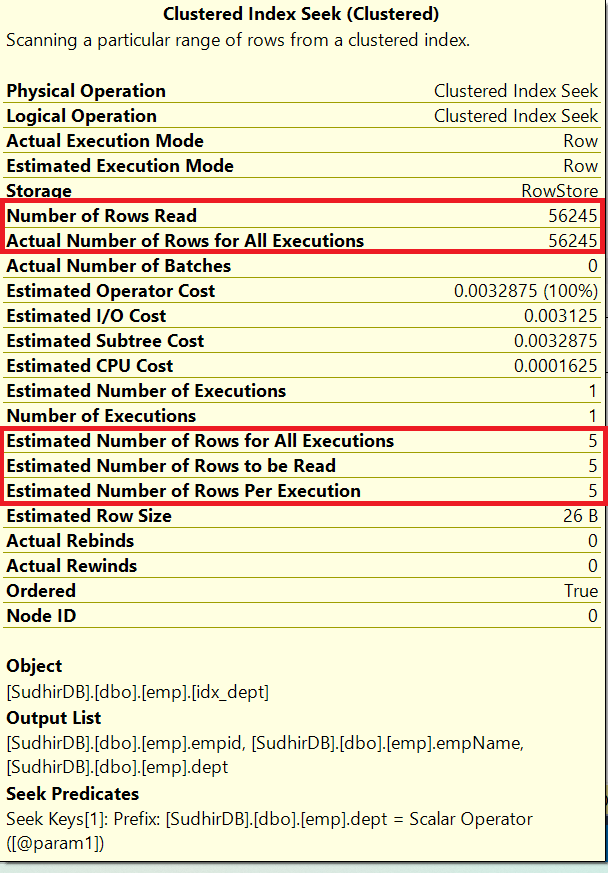Select the 'Estimated Subtree Cost' label
The image size is (608, 873).
[x=105, y=341]
